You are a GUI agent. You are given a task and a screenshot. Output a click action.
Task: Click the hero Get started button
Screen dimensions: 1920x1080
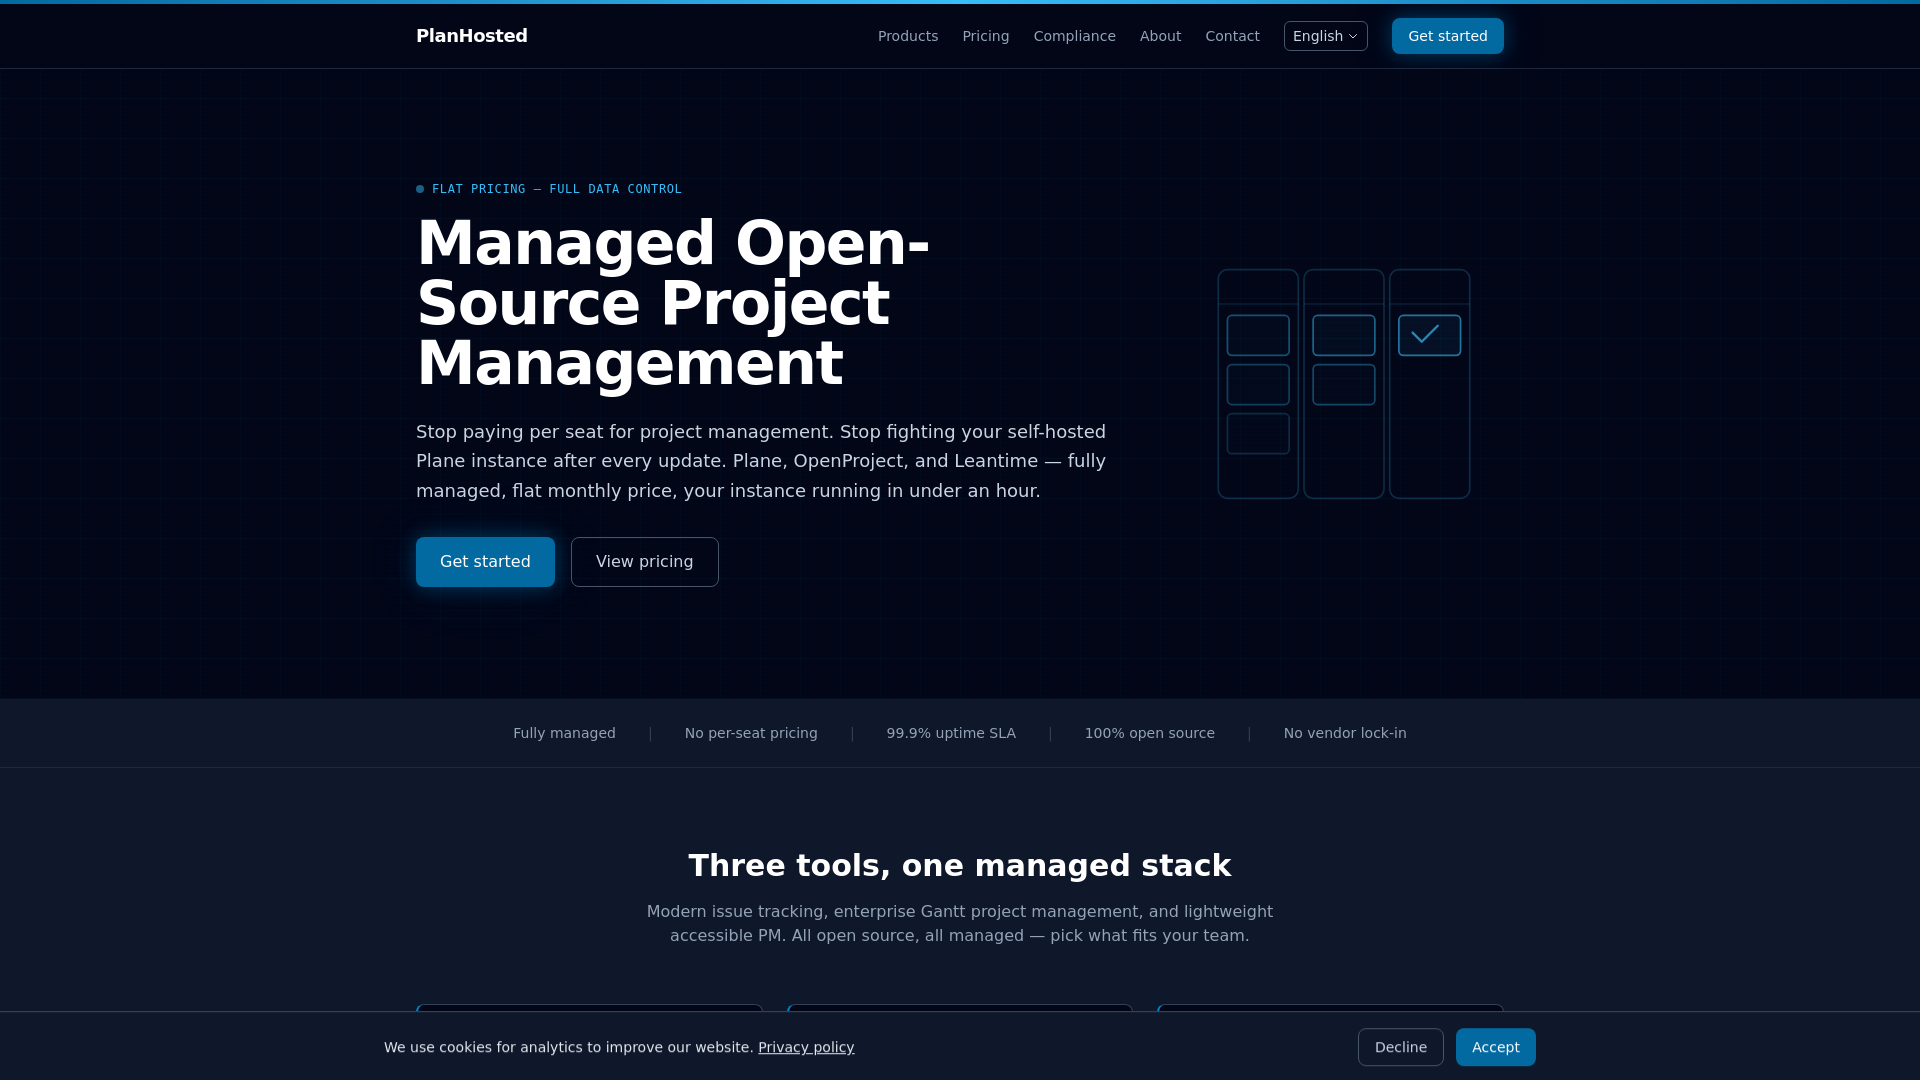point(485,562)
